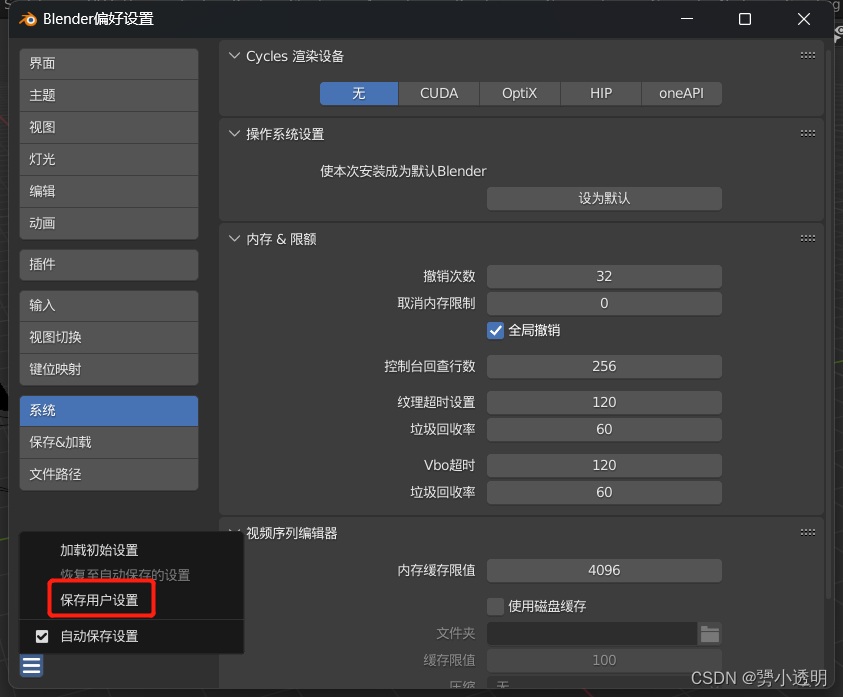Collapse the 操作系统设置 panel

(234, 133)
